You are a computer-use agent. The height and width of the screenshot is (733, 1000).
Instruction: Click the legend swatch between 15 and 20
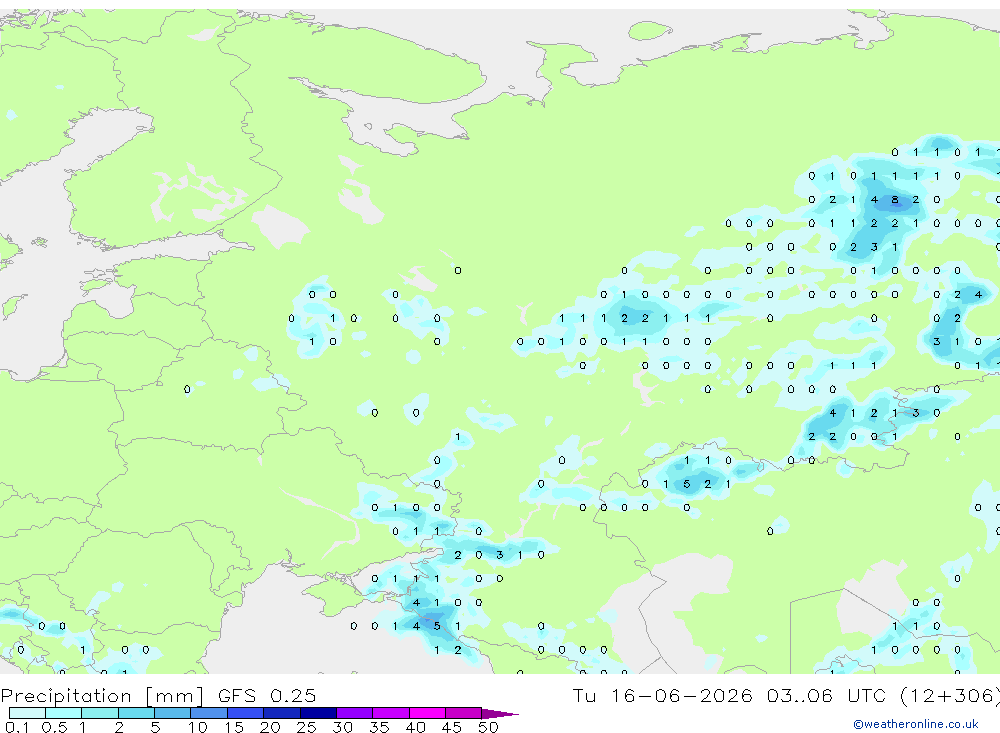246,713
